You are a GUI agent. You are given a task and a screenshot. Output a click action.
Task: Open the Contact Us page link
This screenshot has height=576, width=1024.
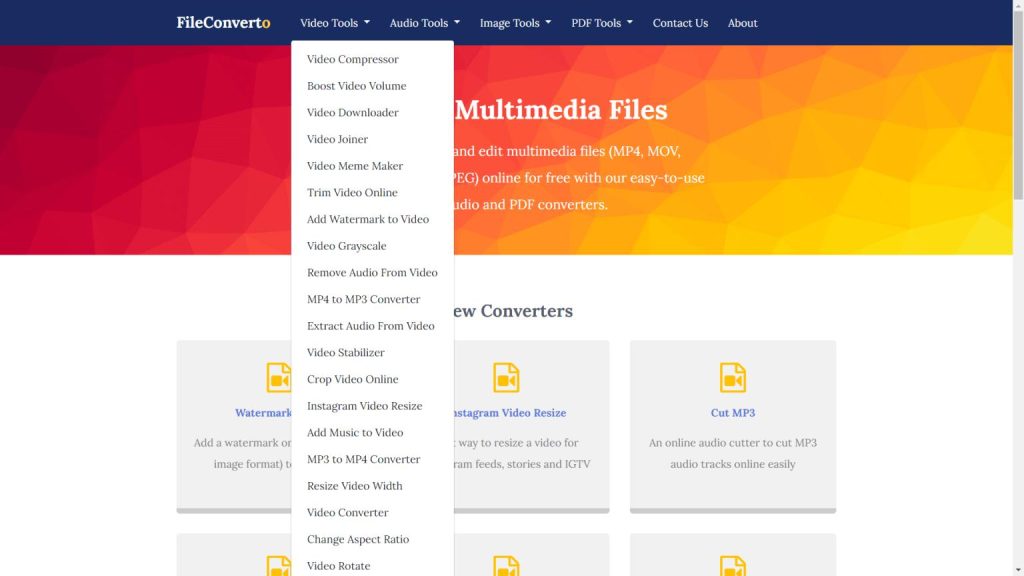(680, 23)
